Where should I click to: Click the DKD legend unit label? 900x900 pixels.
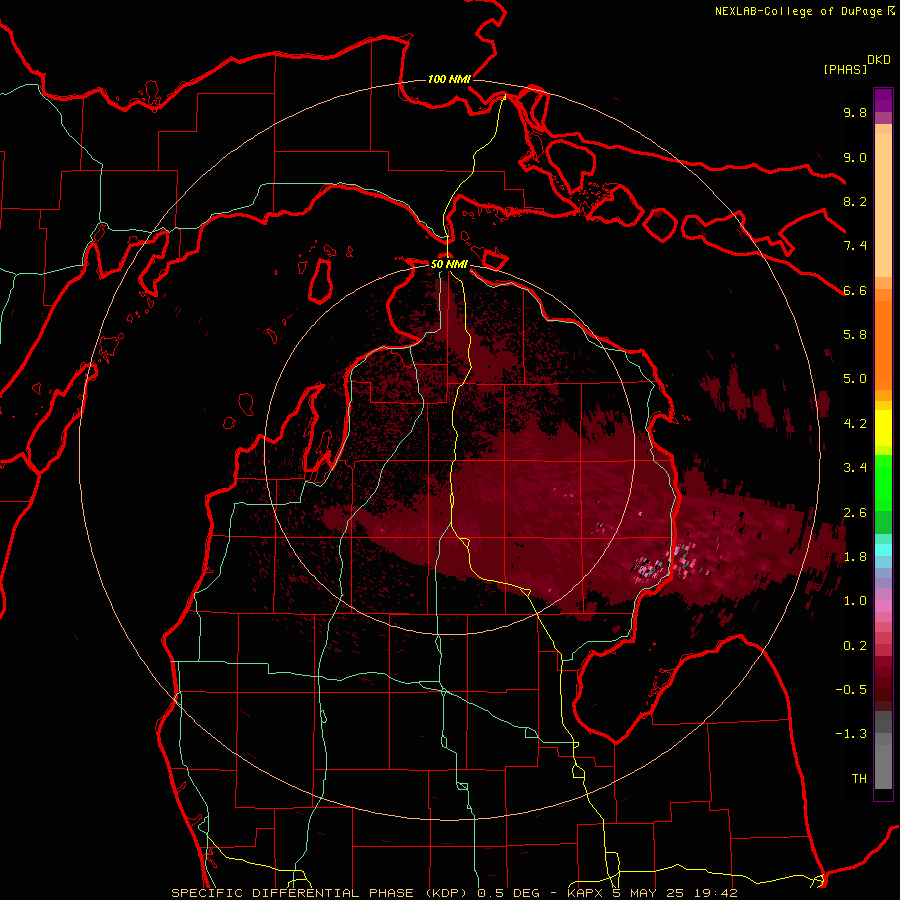pyautogui.click(x=879, y=60)
